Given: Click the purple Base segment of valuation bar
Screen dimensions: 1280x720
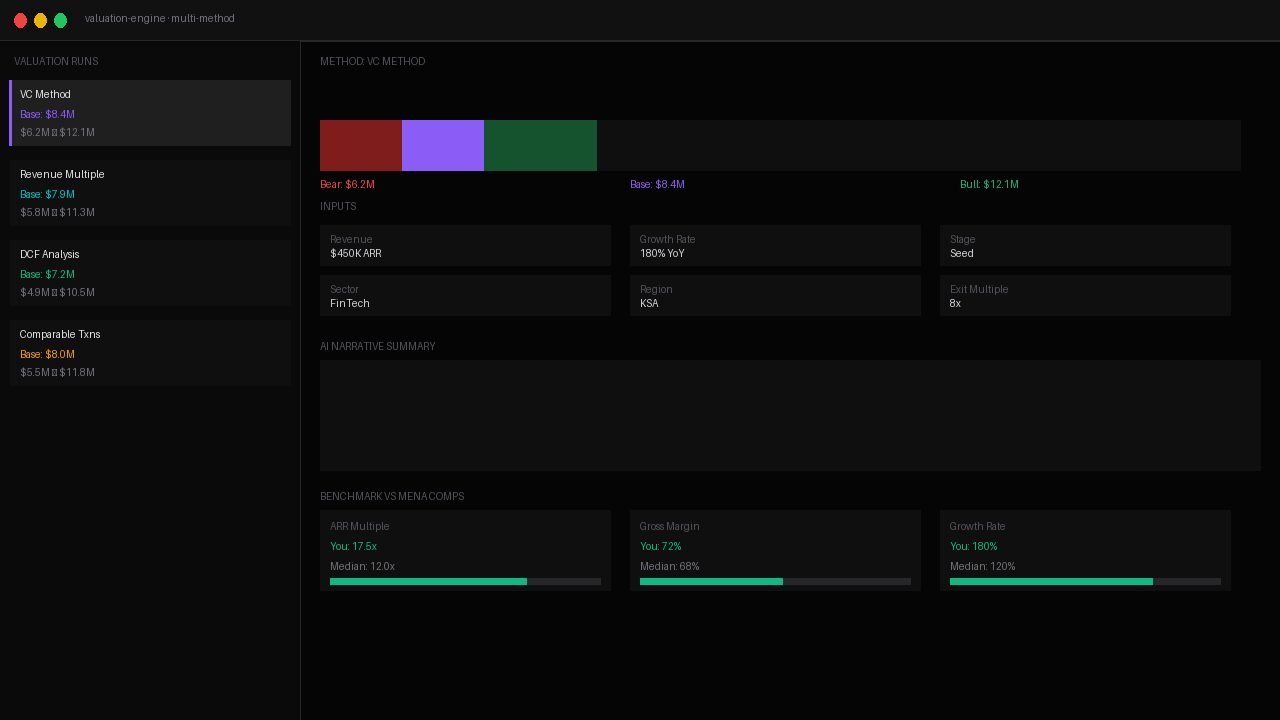Looking at the screenshot, I should [443, 145].
